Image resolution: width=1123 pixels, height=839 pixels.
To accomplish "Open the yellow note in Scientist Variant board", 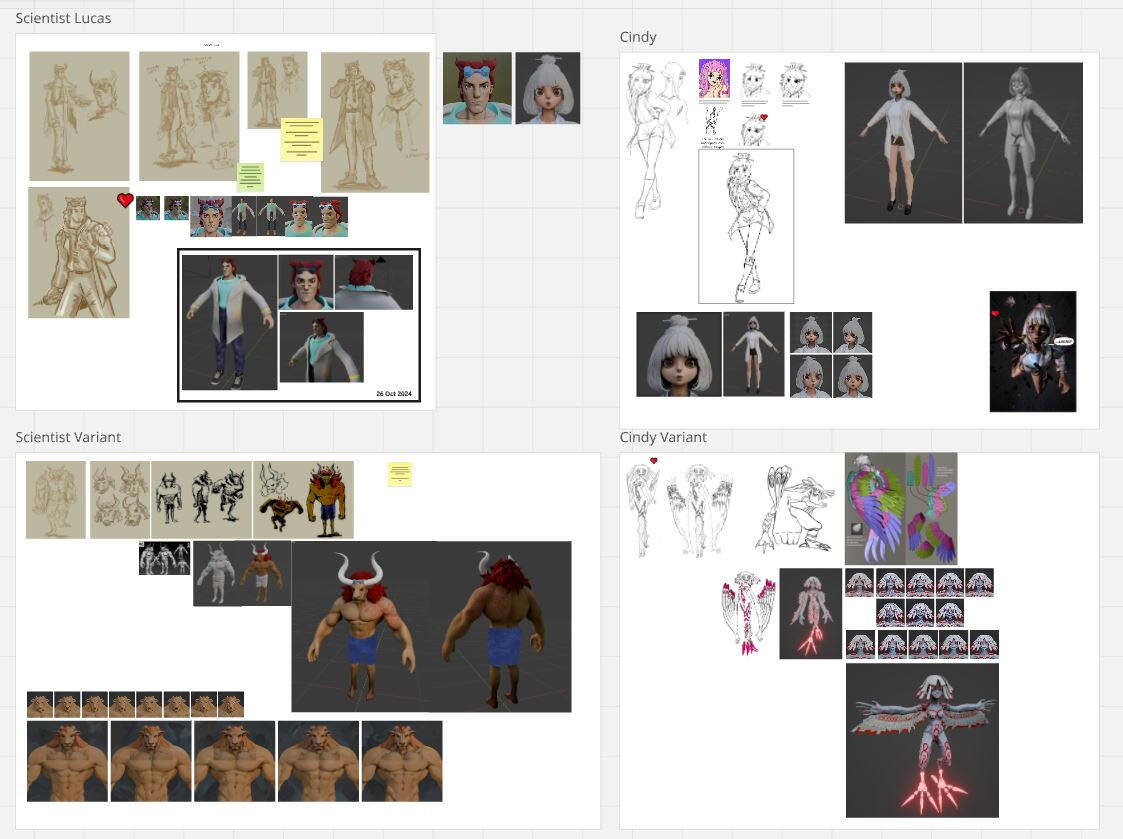I will (x=400, y=474).
